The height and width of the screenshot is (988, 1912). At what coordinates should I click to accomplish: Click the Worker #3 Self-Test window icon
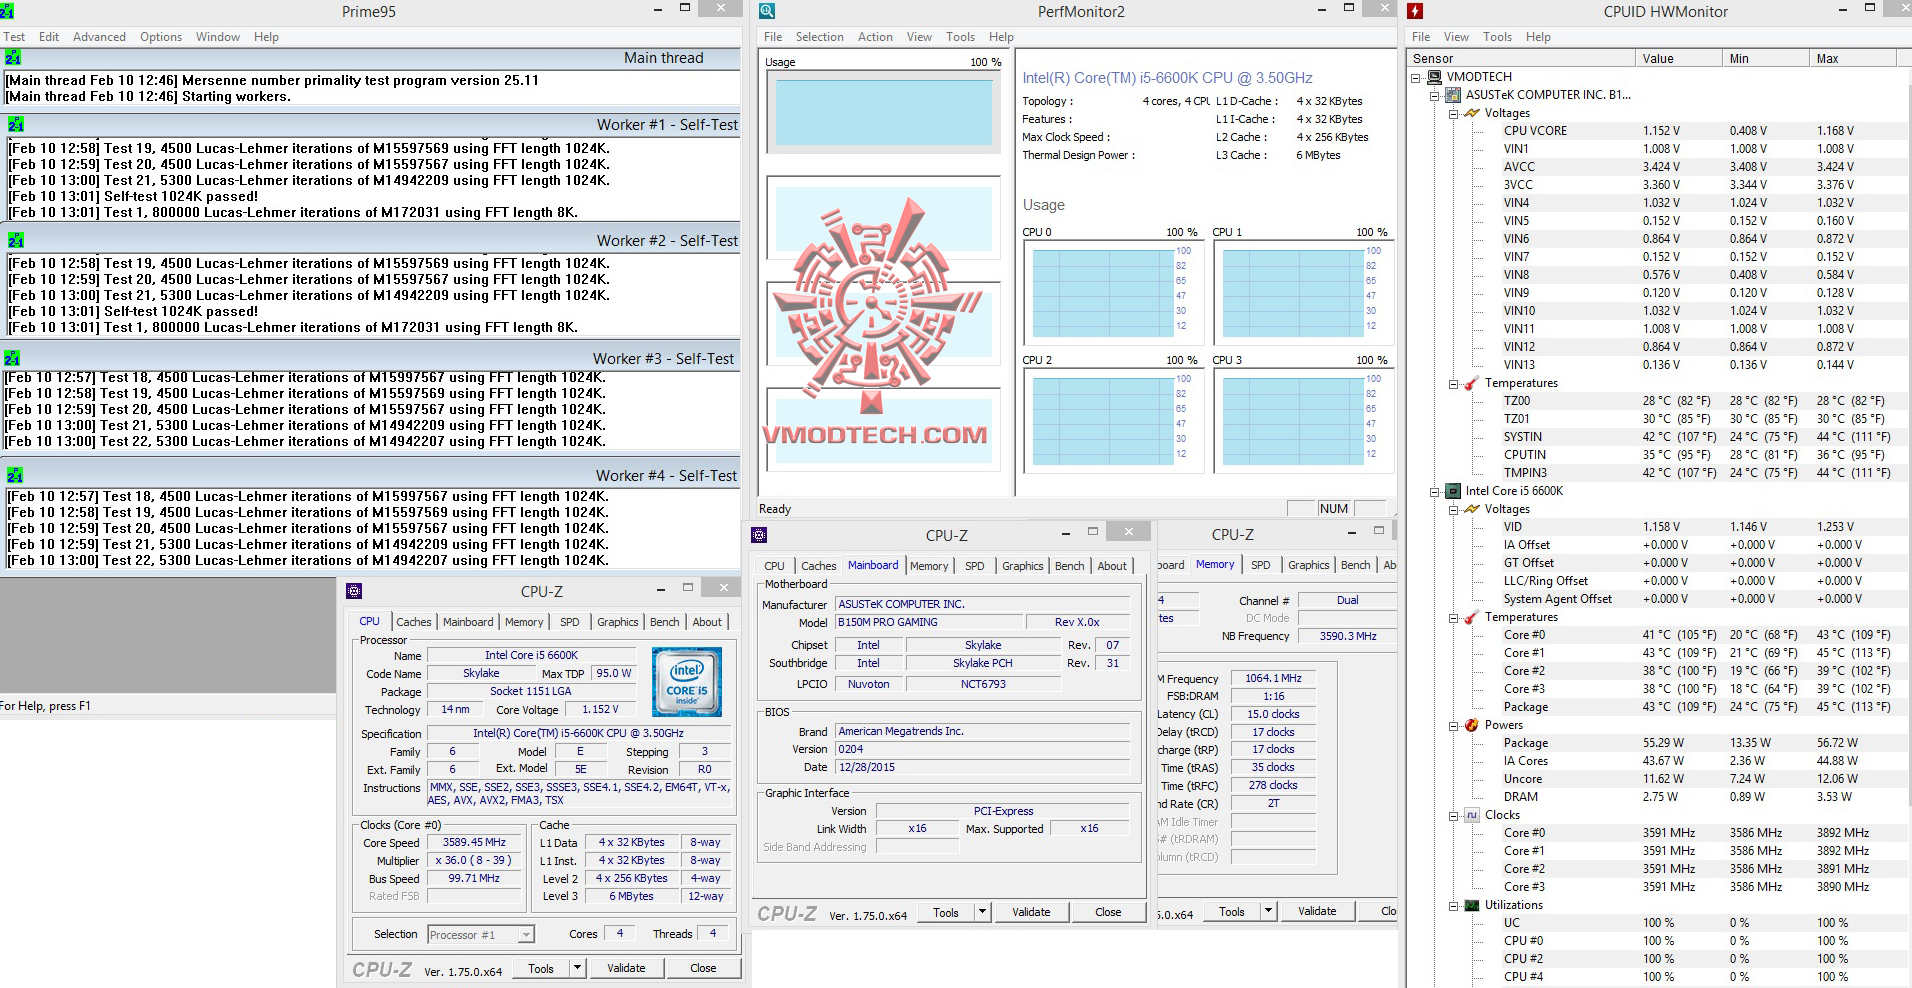[x=12, y=359]
